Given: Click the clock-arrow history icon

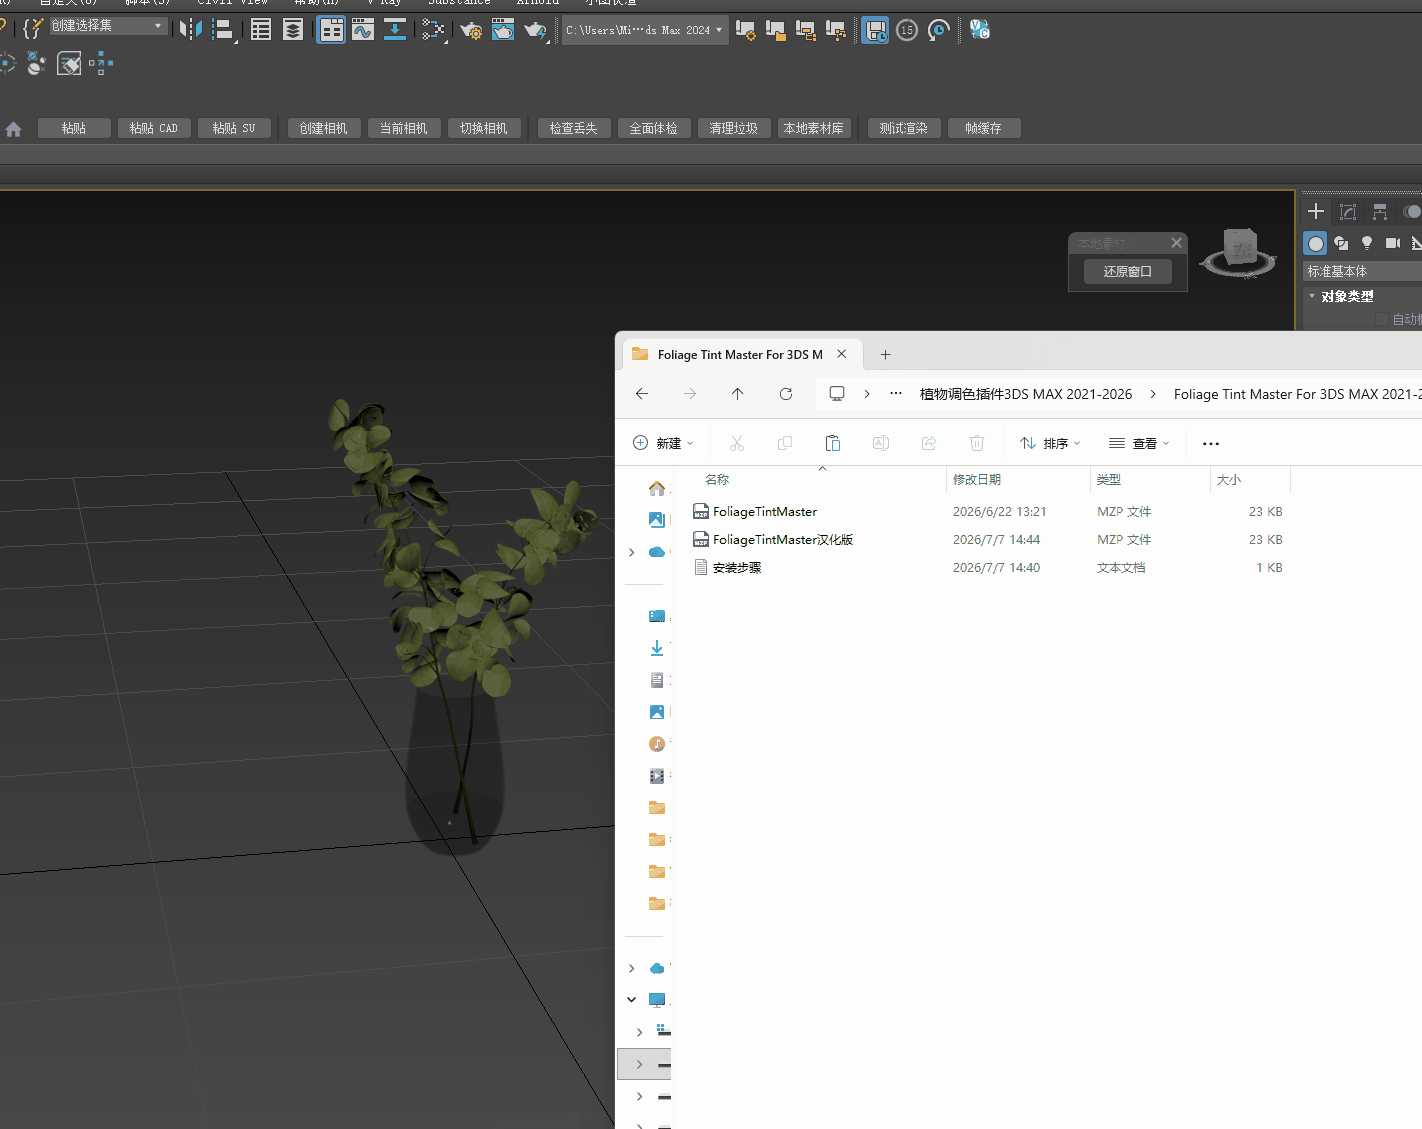Looking at the screenshot, I should click(939, 30).
